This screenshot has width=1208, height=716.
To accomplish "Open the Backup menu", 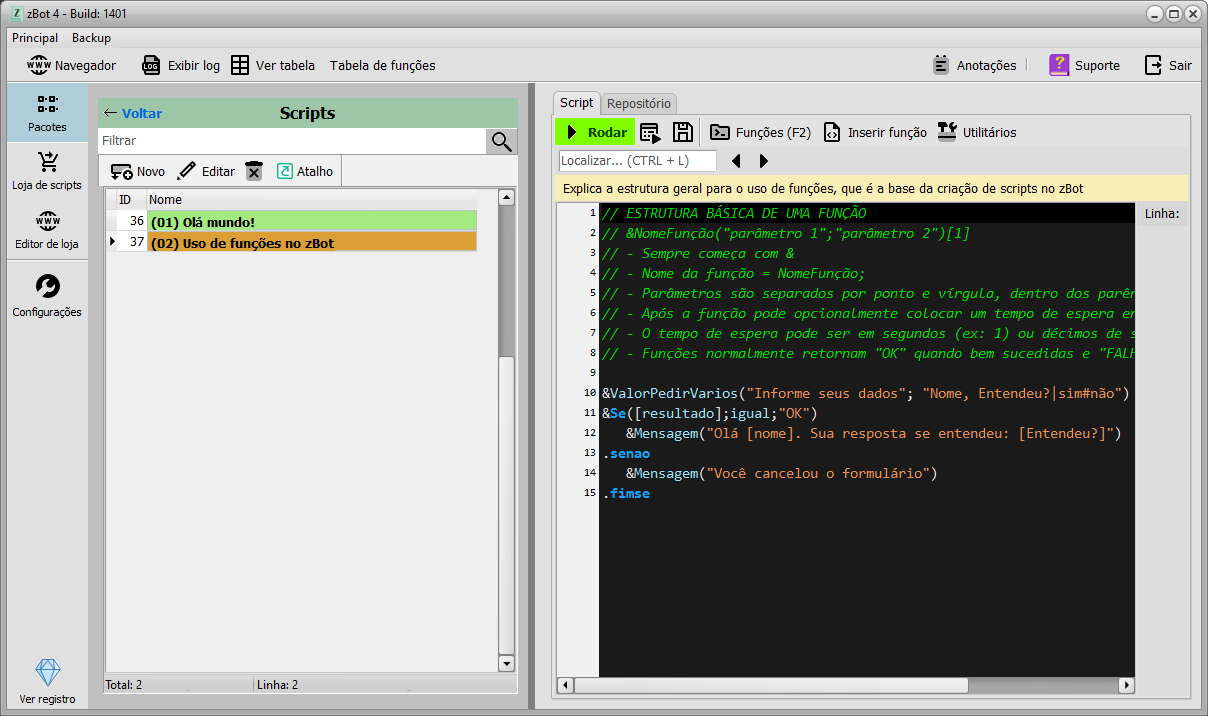I will click(91, 38).
